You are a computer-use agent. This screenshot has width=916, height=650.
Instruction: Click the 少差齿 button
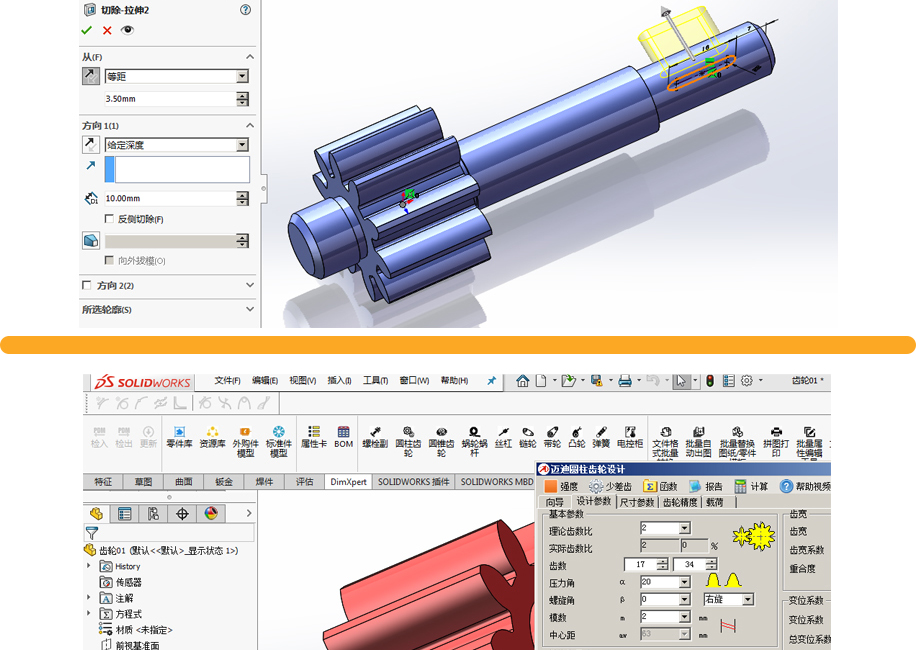point(610,486)
